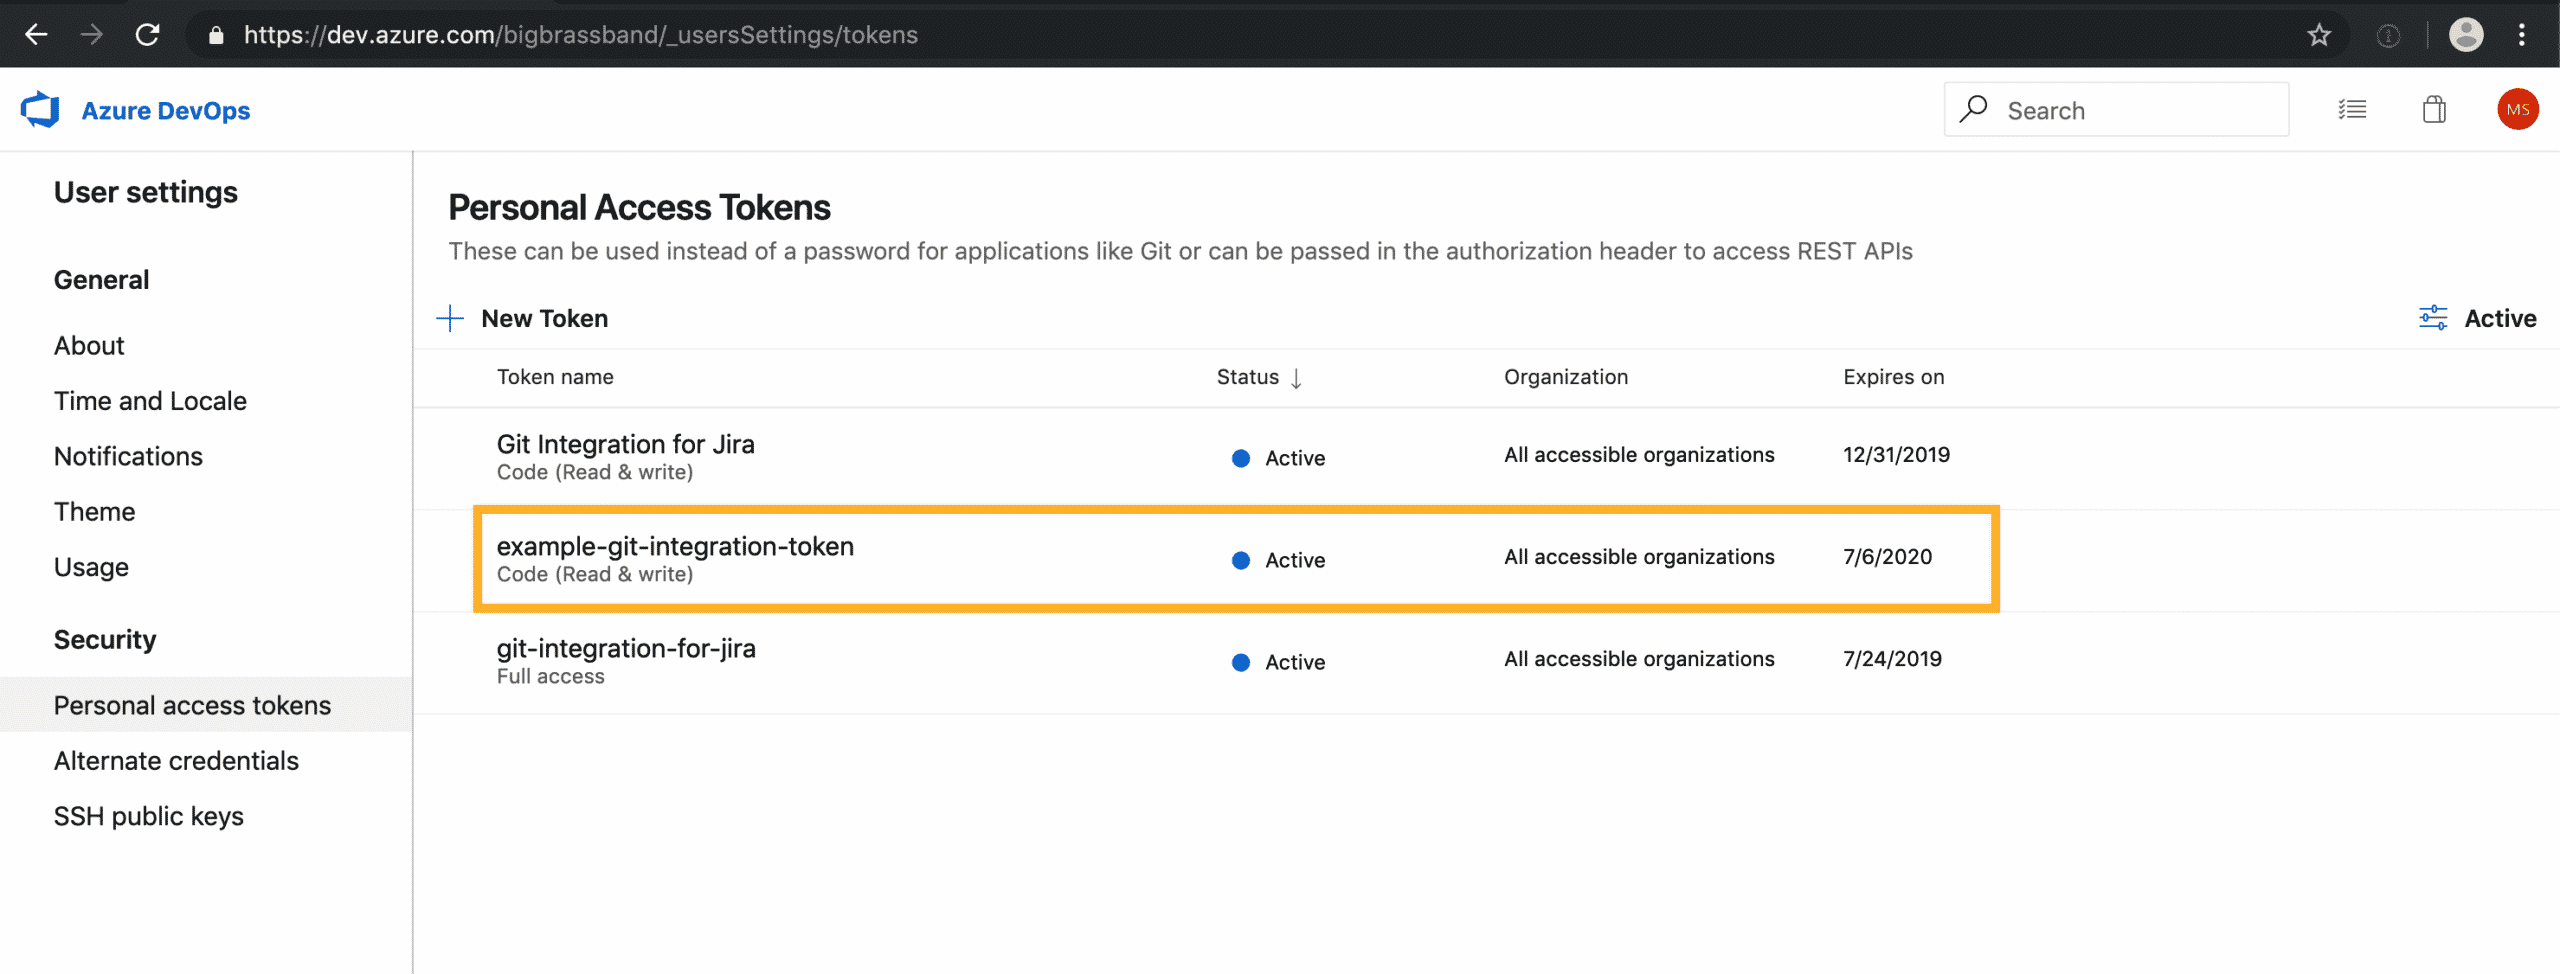Select the example-git-integration-token row
Viewport: 2560px width, 974px height.
[1235, 559]
